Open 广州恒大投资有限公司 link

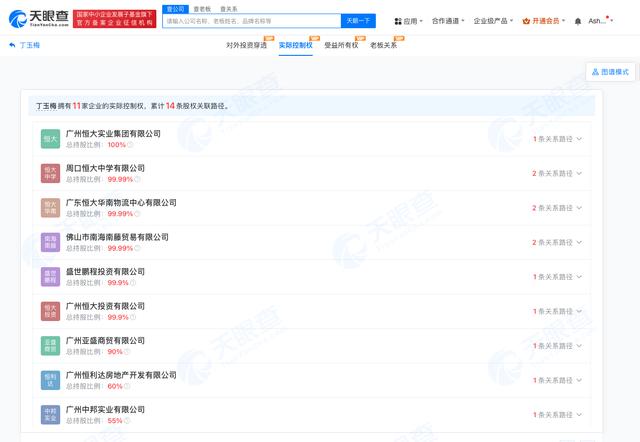point(105,306)
